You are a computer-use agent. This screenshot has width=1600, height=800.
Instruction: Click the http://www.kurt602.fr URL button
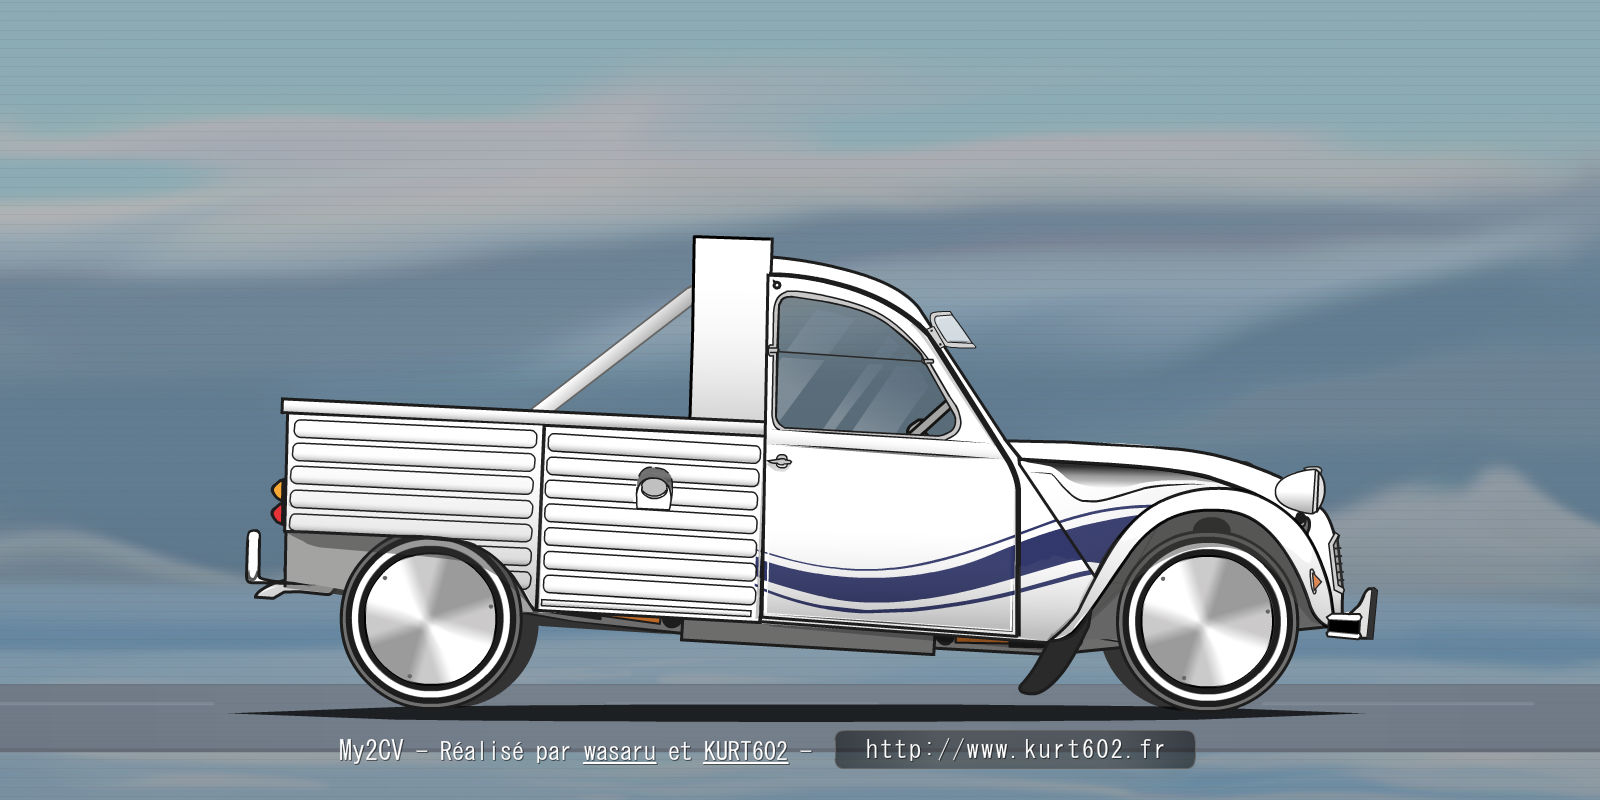coord(1014,749)
